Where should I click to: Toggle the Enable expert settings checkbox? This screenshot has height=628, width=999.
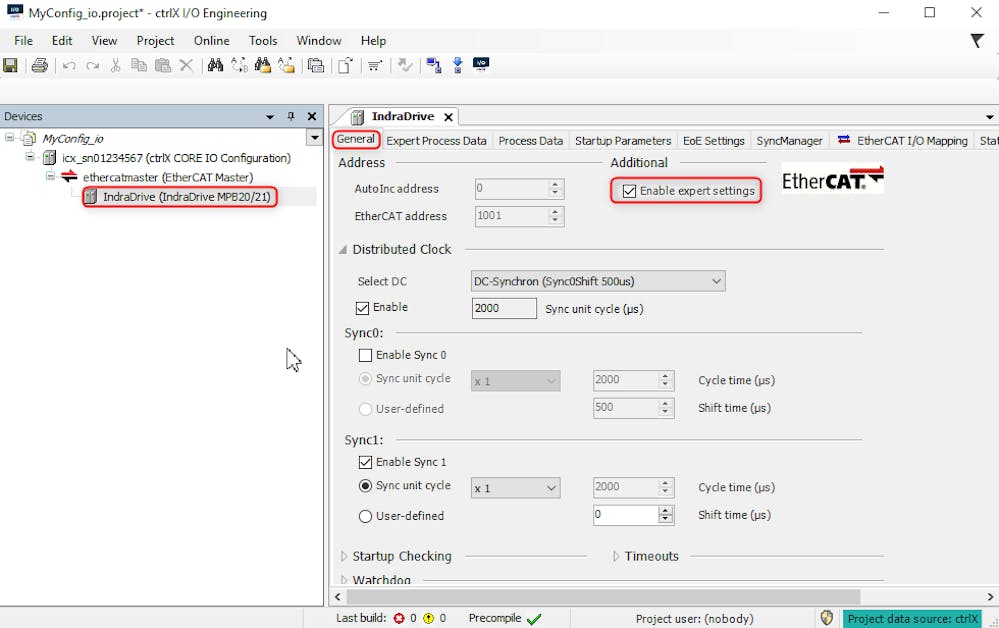coord(629,191)
